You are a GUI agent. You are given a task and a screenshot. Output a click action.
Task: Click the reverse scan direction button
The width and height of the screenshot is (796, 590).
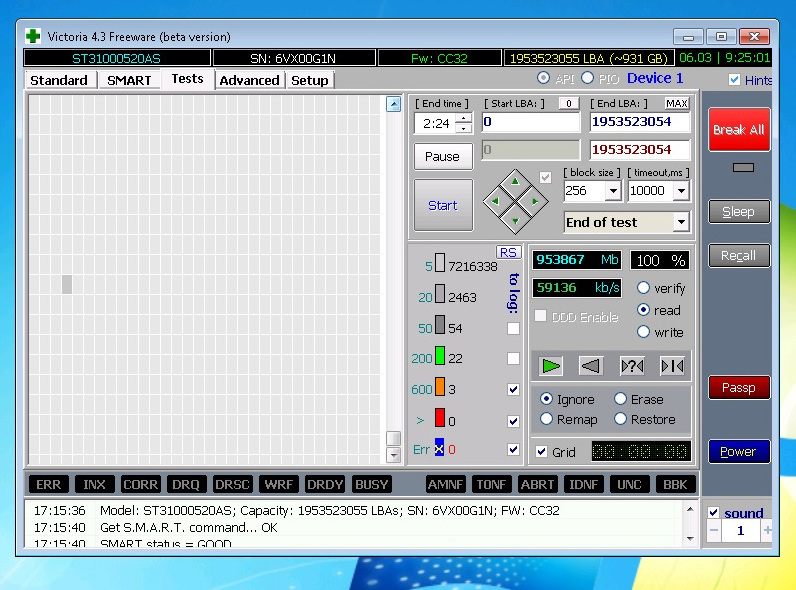pos(591,366)
